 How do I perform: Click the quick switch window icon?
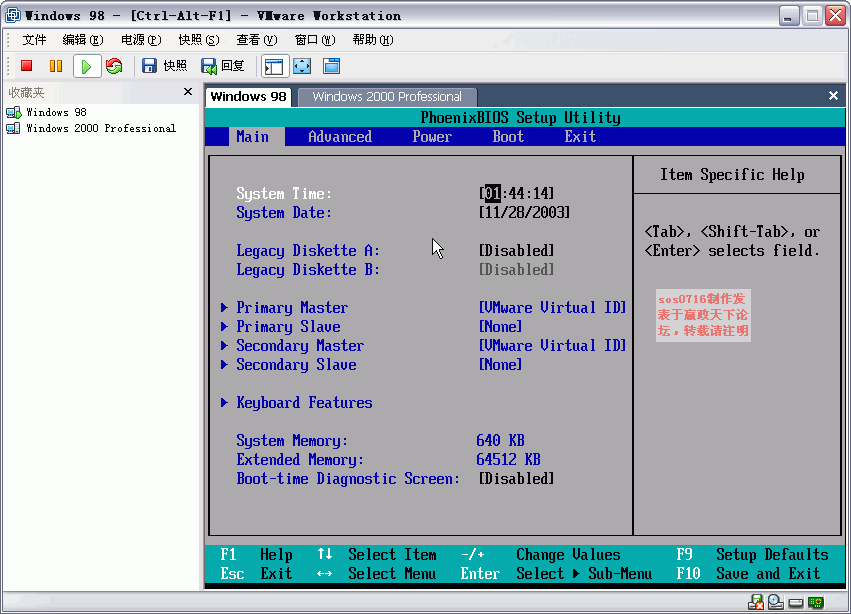[332, 66]
